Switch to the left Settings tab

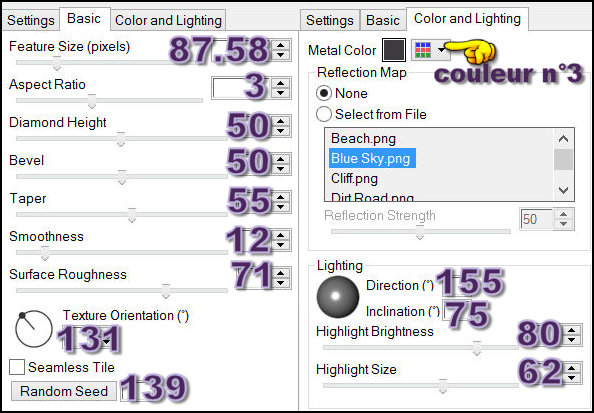[x=31, y=20]
